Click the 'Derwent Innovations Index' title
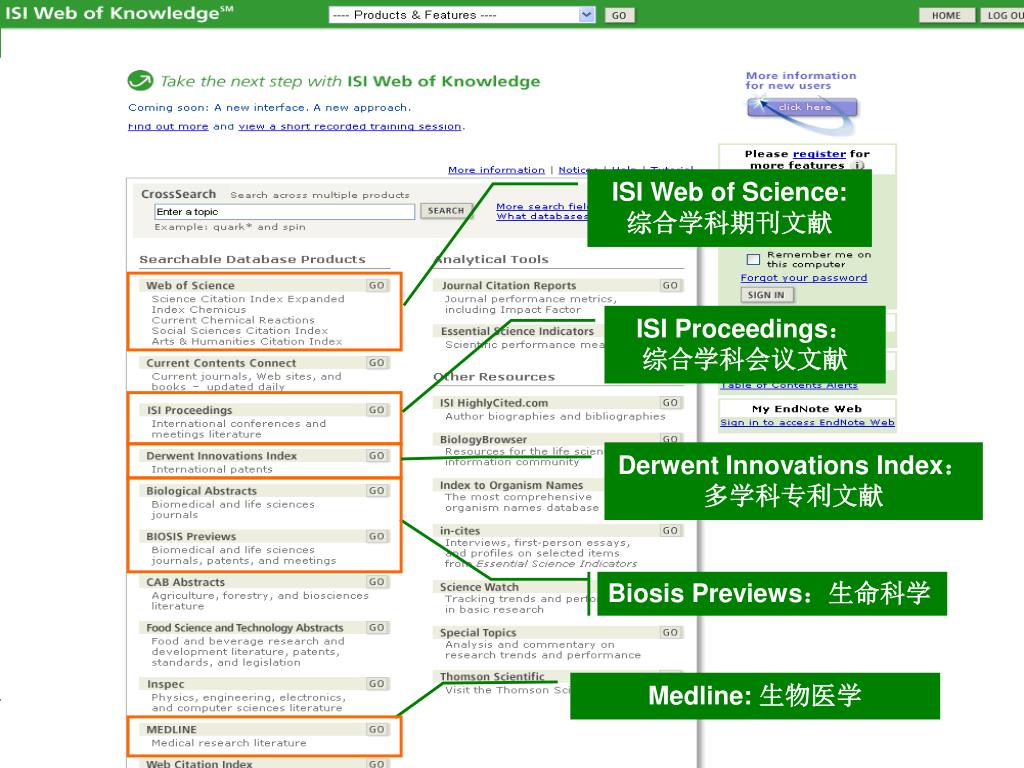This screenshot has height=768, width=1024. click(x=221, y=455)
